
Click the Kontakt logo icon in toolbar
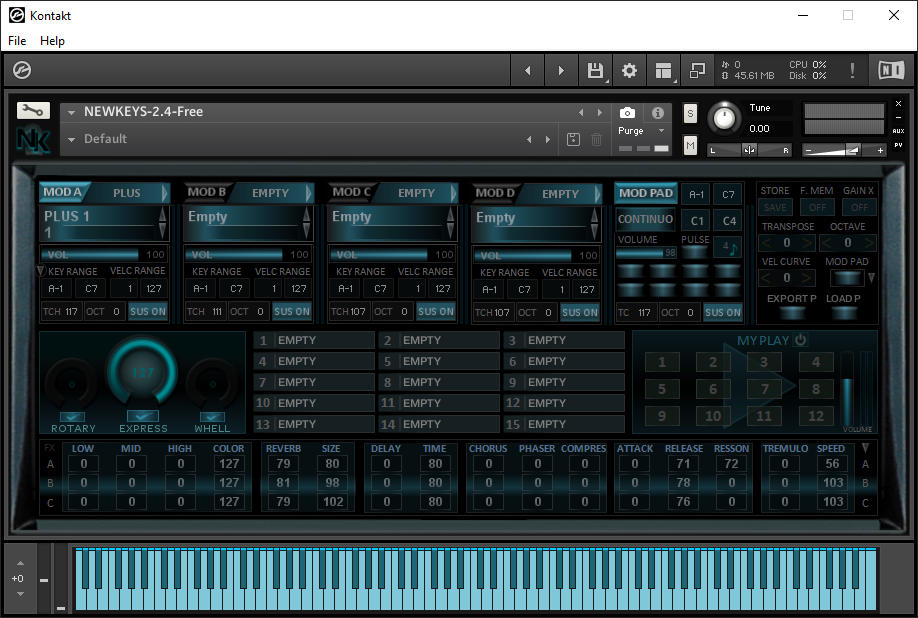point(22,71)
